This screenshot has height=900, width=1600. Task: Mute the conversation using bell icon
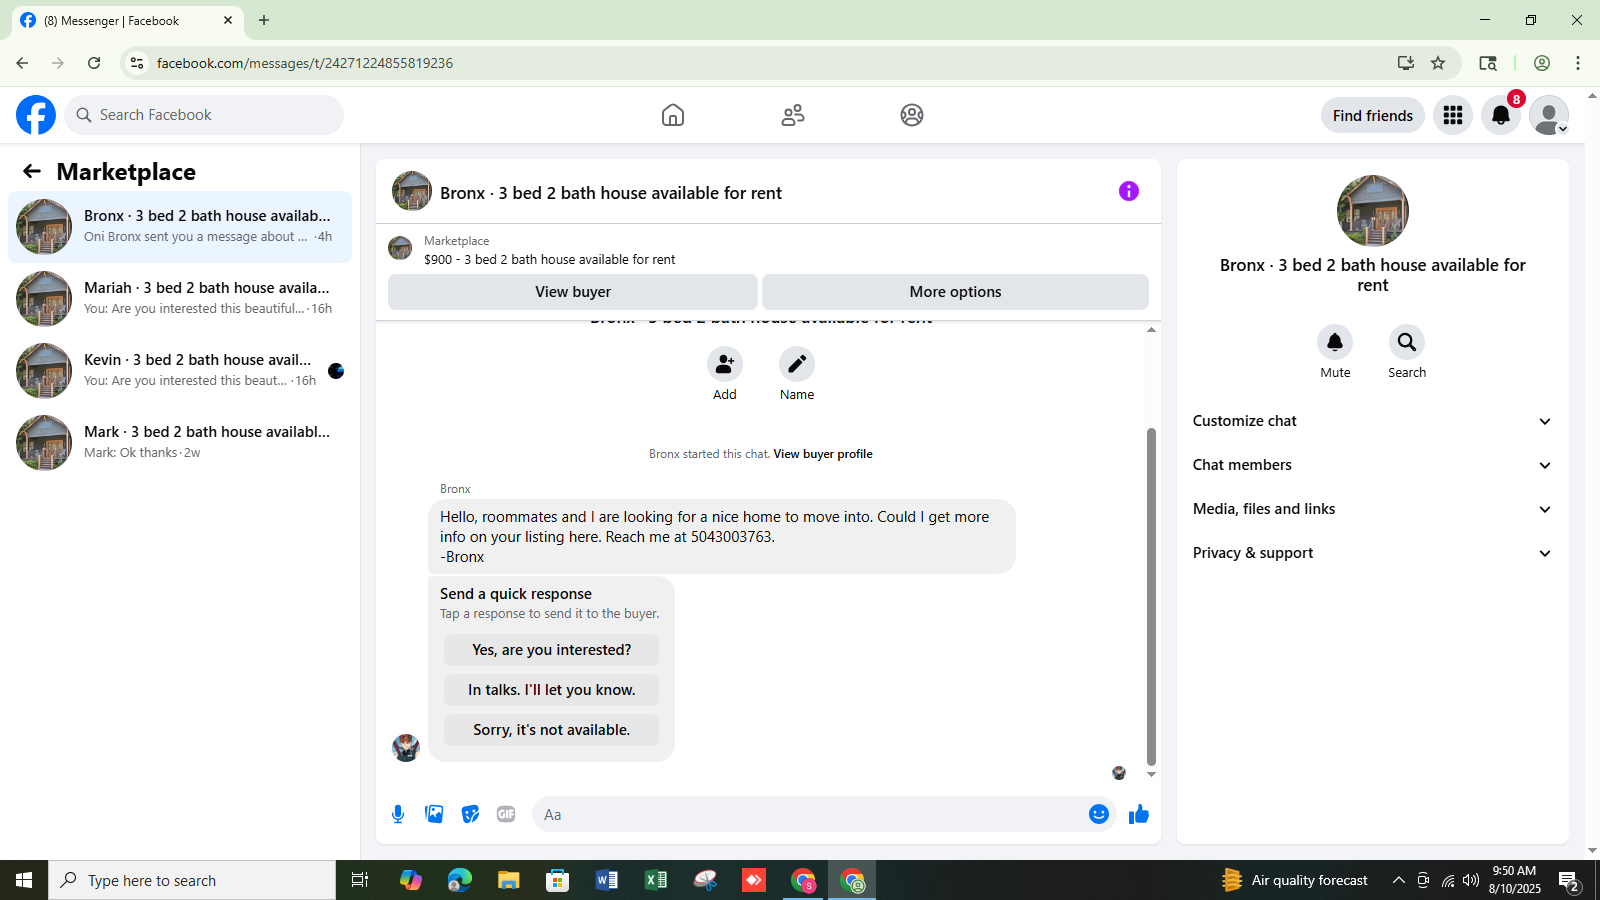click(x=1335, y=342)
